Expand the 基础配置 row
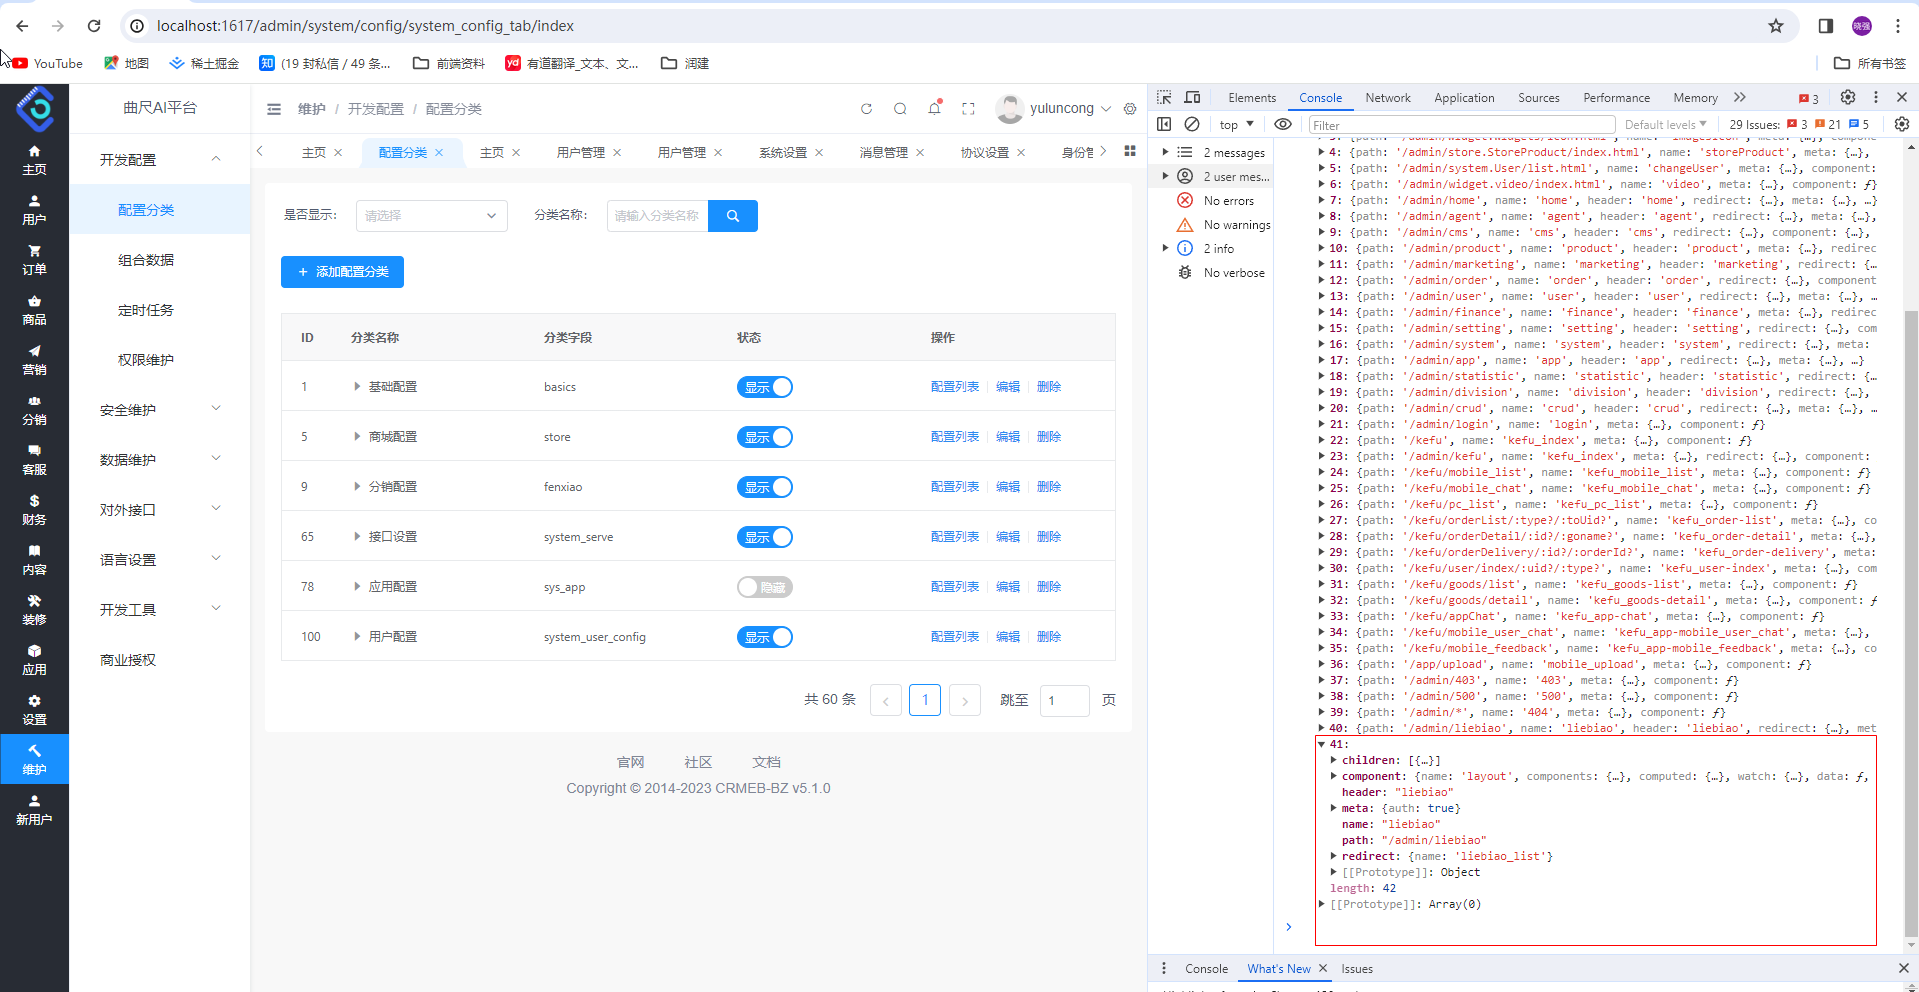Viewport: 1919px width, 992px height. coord(357,387)
